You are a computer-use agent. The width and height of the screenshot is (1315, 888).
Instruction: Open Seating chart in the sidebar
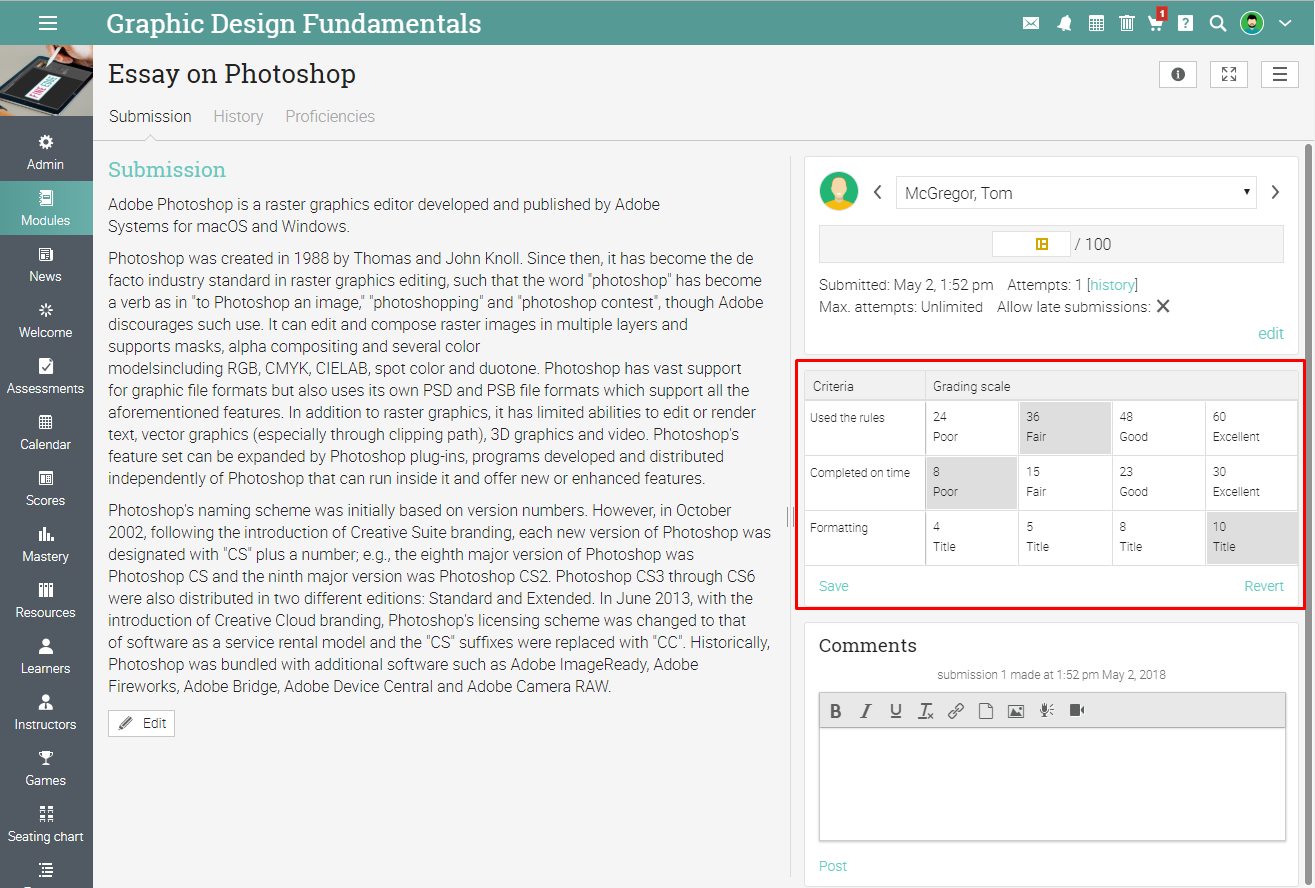pos(46,825)
